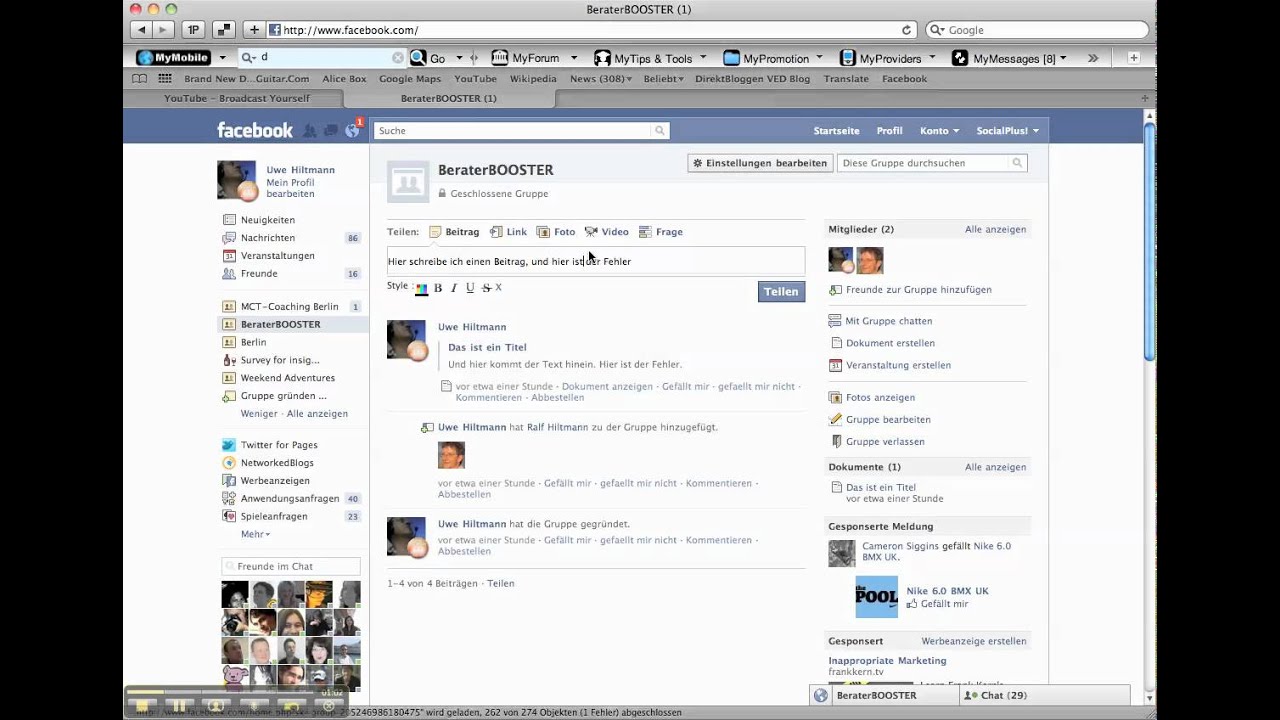Toggle underline style in post editor
The width and height of the screenshot is (1280, 720).
click(x=470, y=288)
